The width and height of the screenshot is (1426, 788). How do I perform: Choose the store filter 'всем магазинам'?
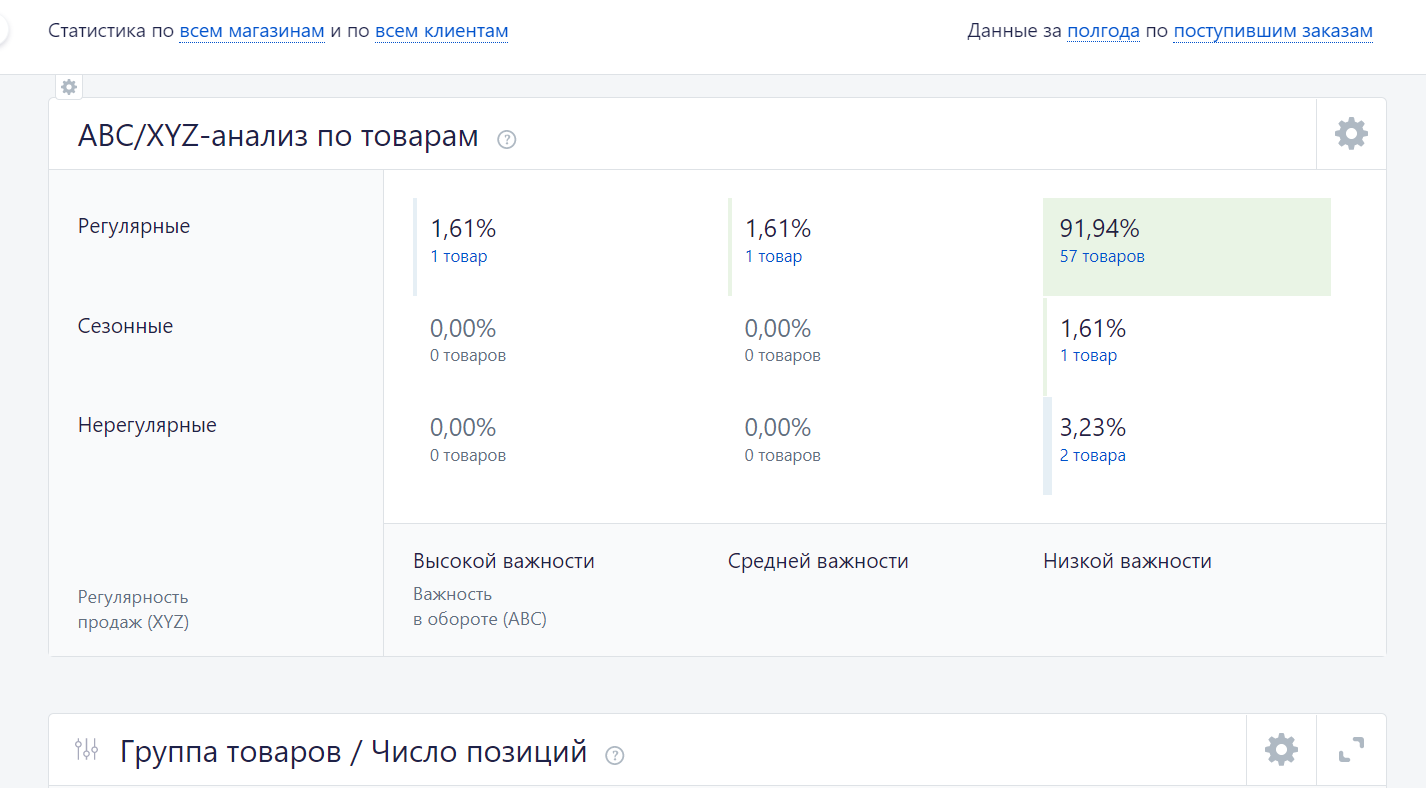click(x=252, y=31)
